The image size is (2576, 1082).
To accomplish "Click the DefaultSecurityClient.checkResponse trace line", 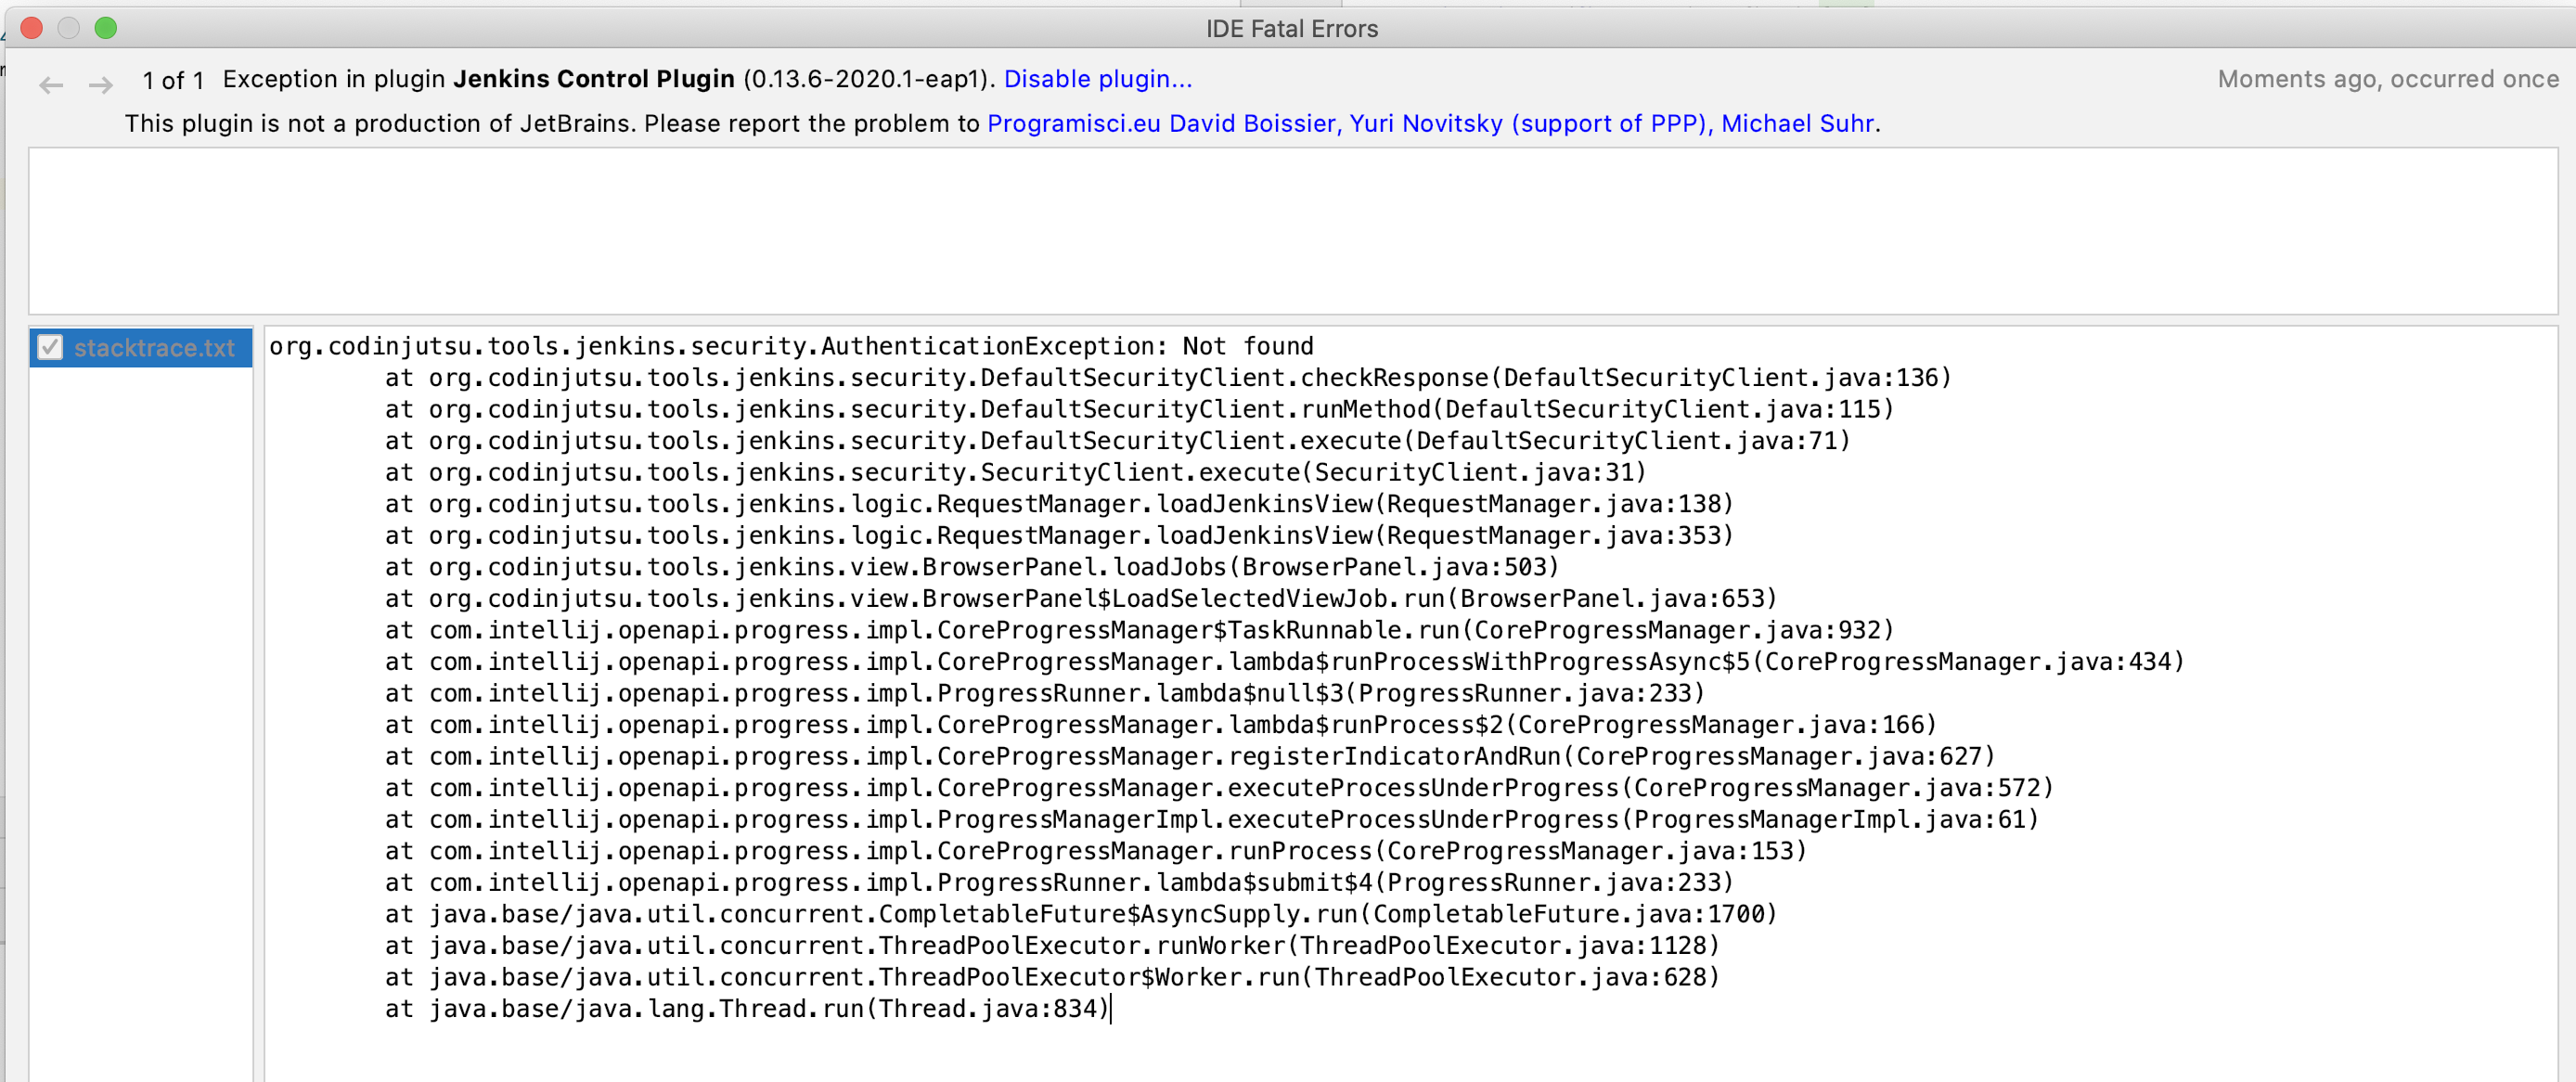I will [x=1168, y=378].
